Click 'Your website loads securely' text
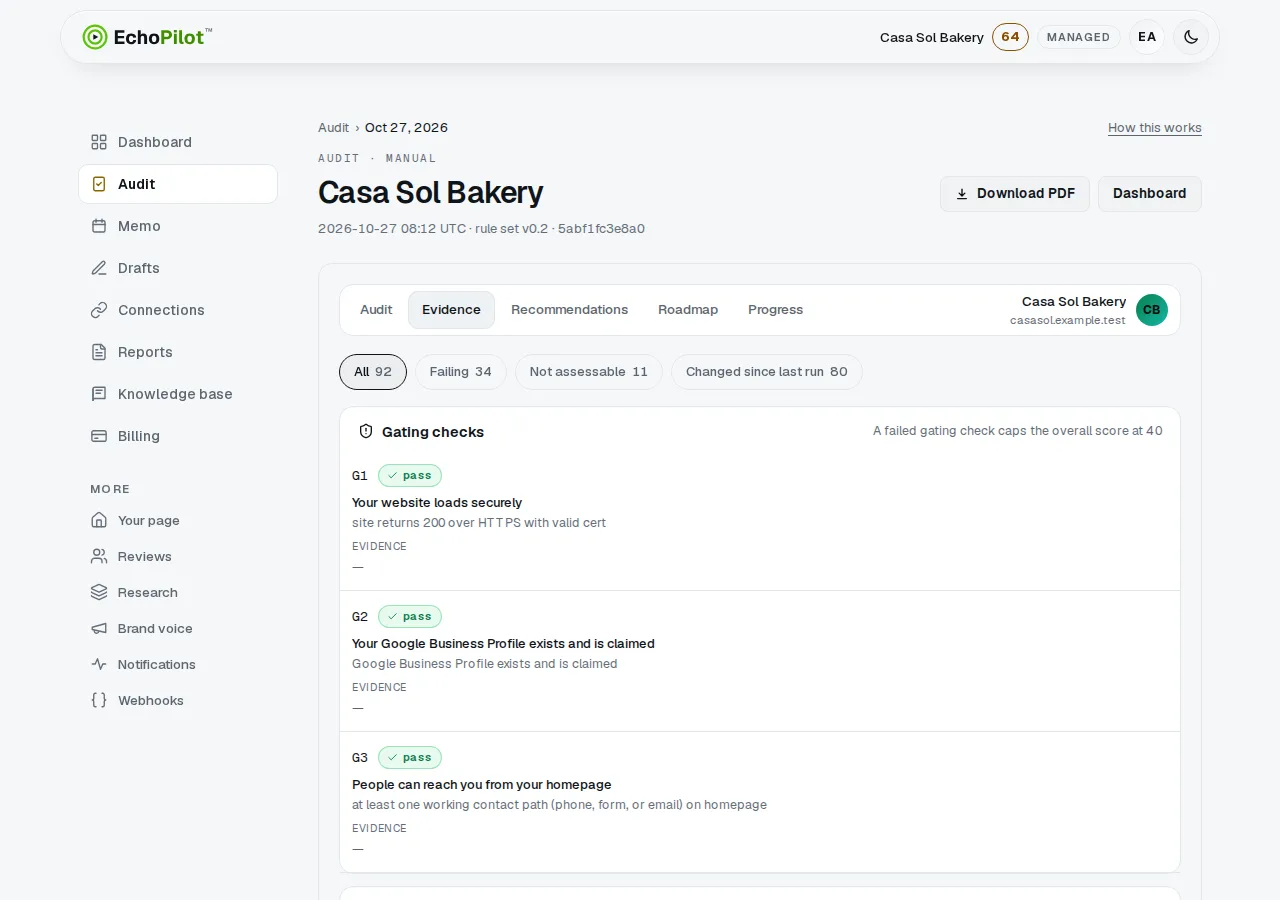1280x900 pixels. (437, 503)
